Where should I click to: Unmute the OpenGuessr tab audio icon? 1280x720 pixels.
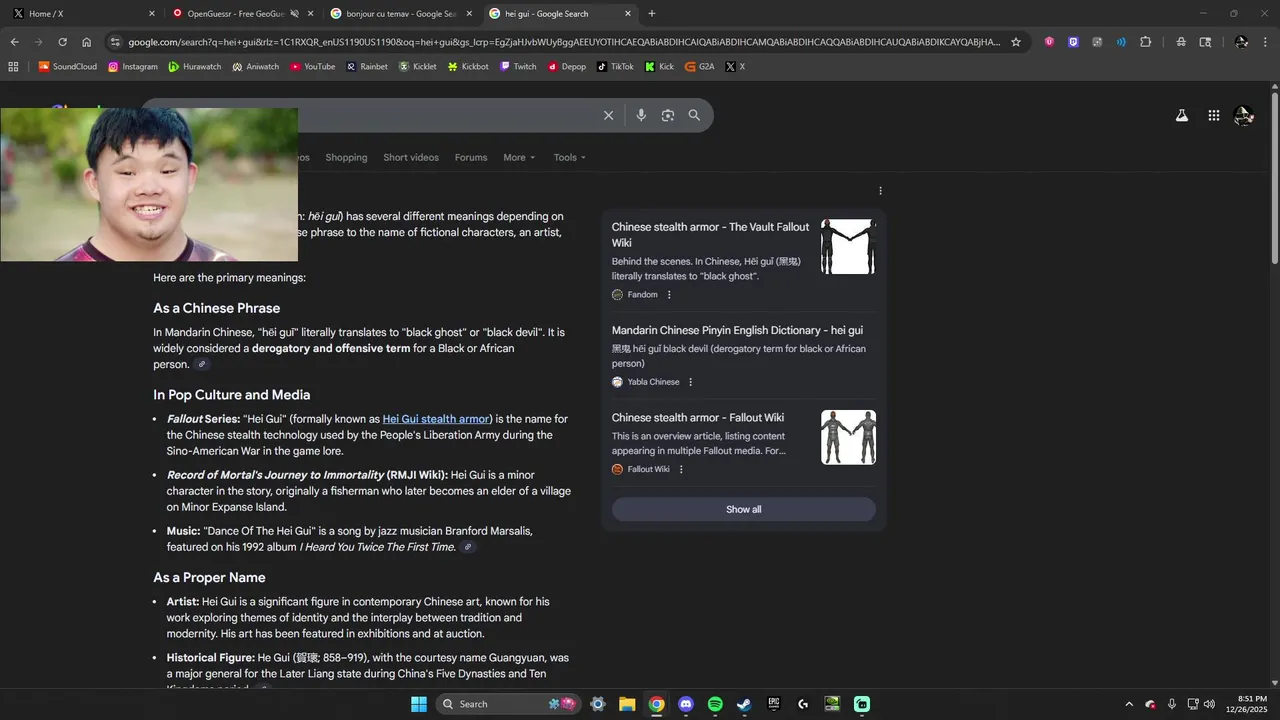[294, 14]
